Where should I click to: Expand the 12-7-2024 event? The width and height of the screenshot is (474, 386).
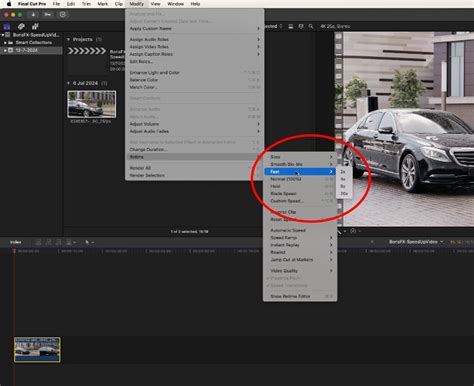click(5, 50)
